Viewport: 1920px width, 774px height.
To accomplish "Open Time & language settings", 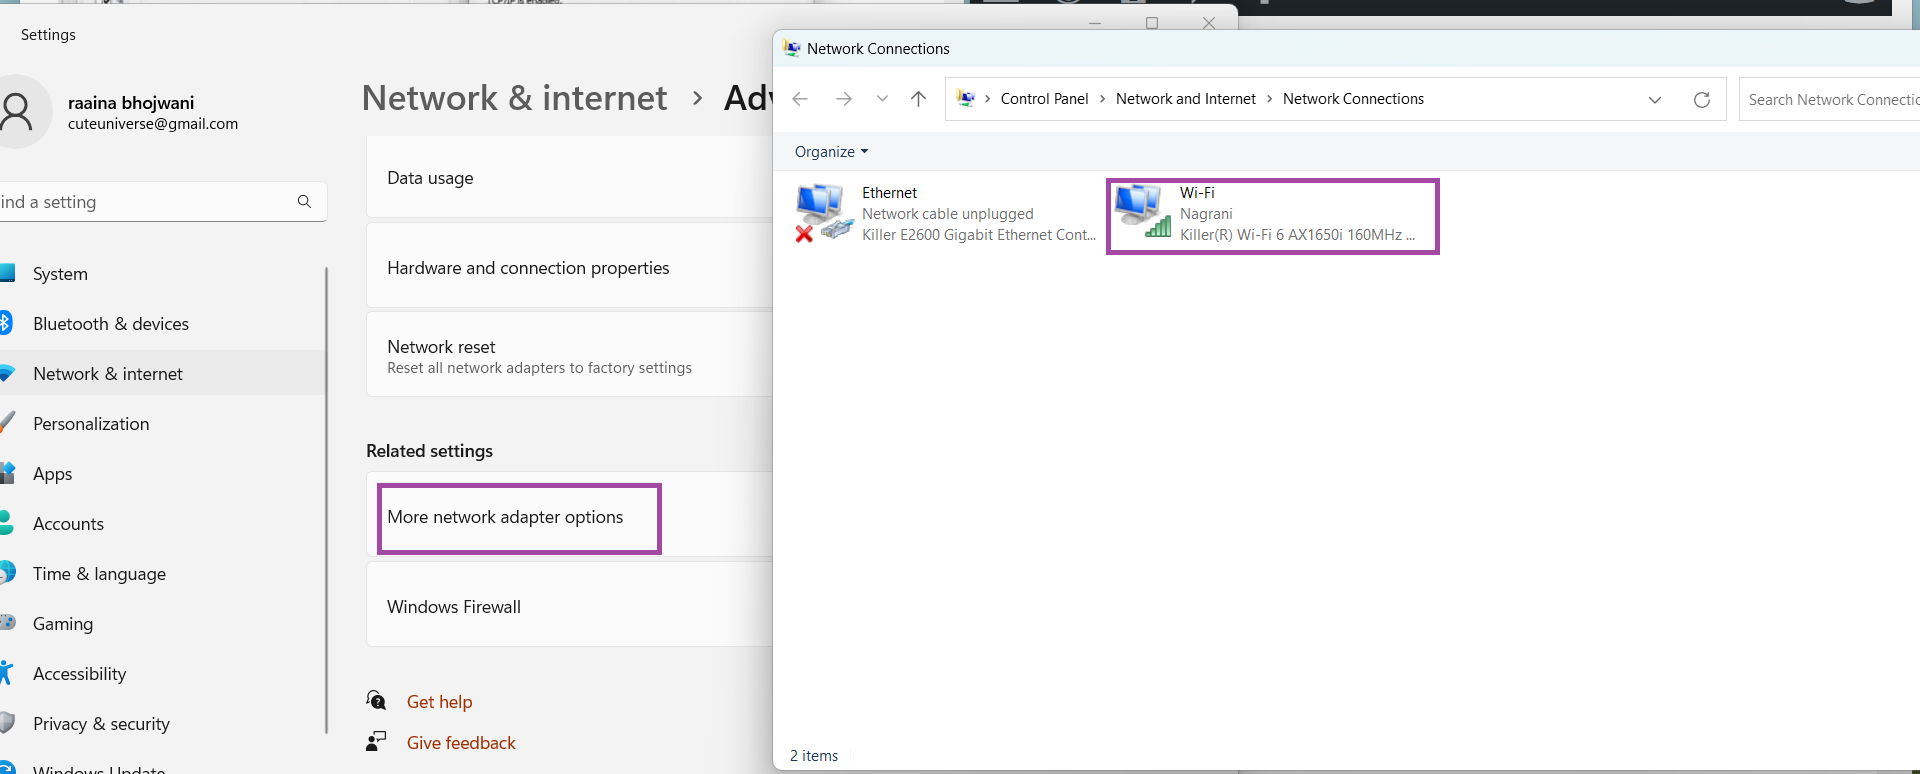I will [162, 574].
